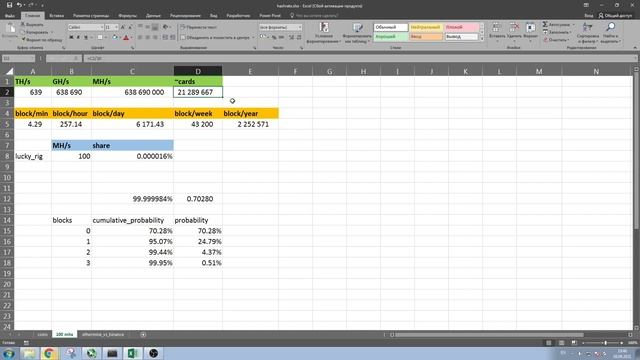Screen dimensions: 640x360
Task: Switch to the ethermine_vs_binance sheet tab
Action: 103,334
